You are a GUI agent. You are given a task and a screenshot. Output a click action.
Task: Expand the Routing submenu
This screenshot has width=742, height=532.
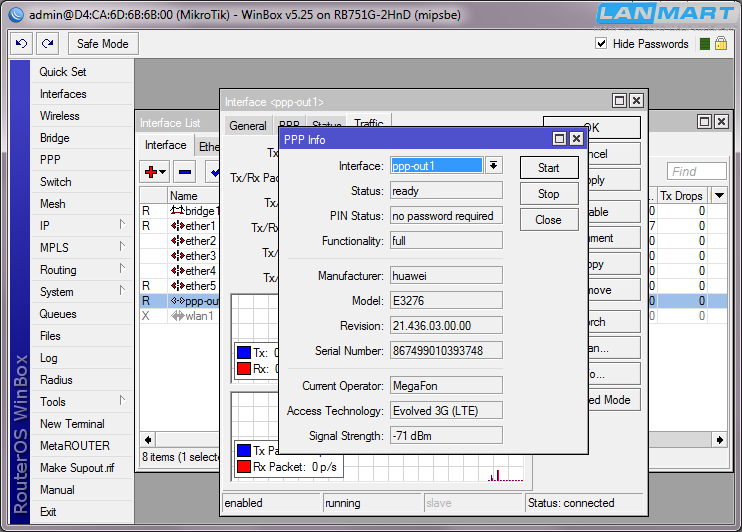(122, 268)
